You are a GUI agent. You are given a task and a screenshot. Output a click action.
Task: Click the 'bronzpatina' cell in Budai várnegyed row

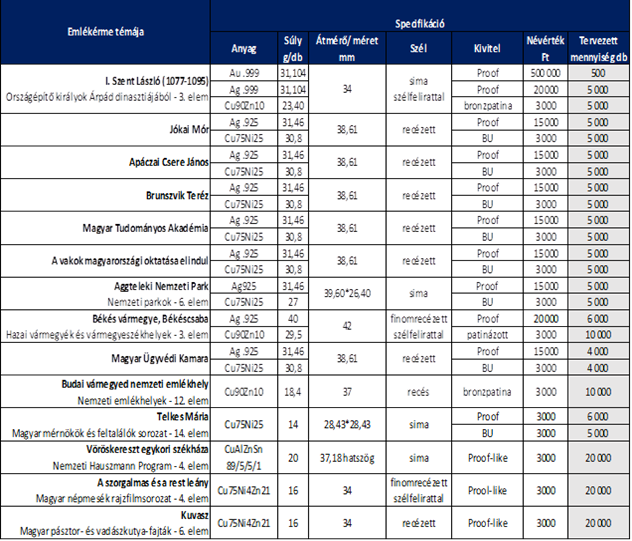point(487,392)
